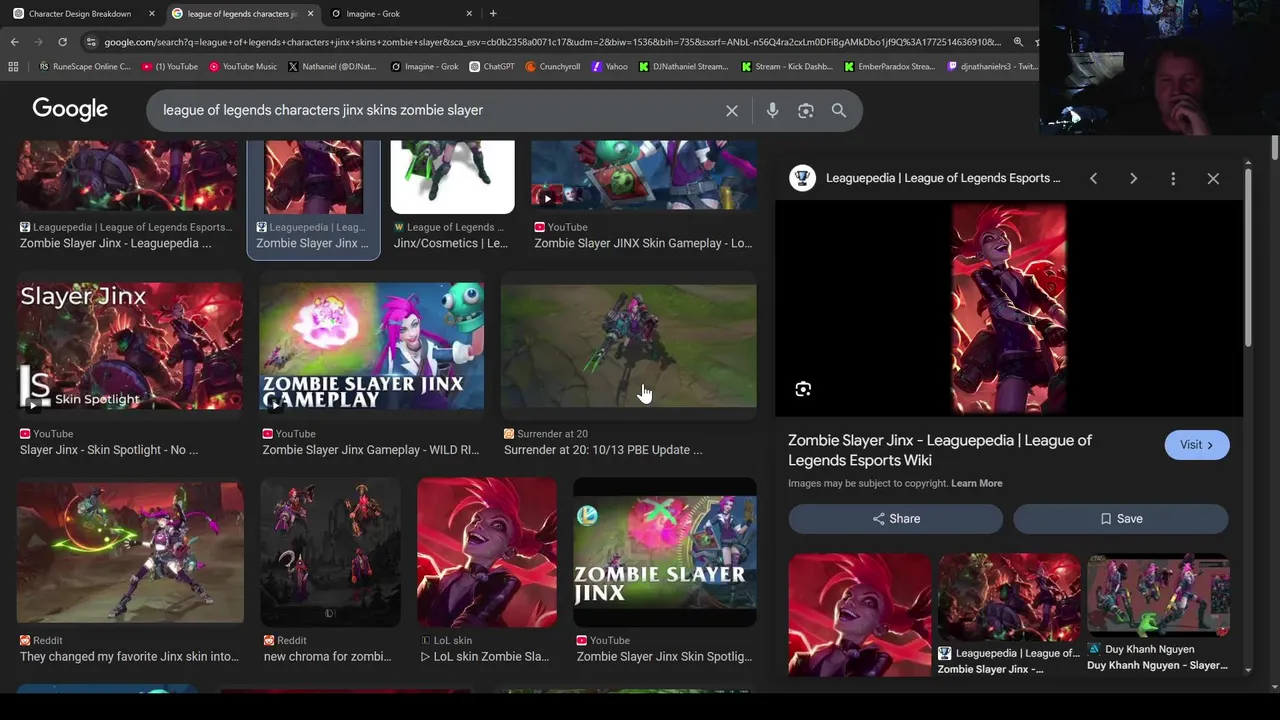Open Stream - Kick Dashboard bookmark
1280x720 pixels.
(x=787, y=66)
